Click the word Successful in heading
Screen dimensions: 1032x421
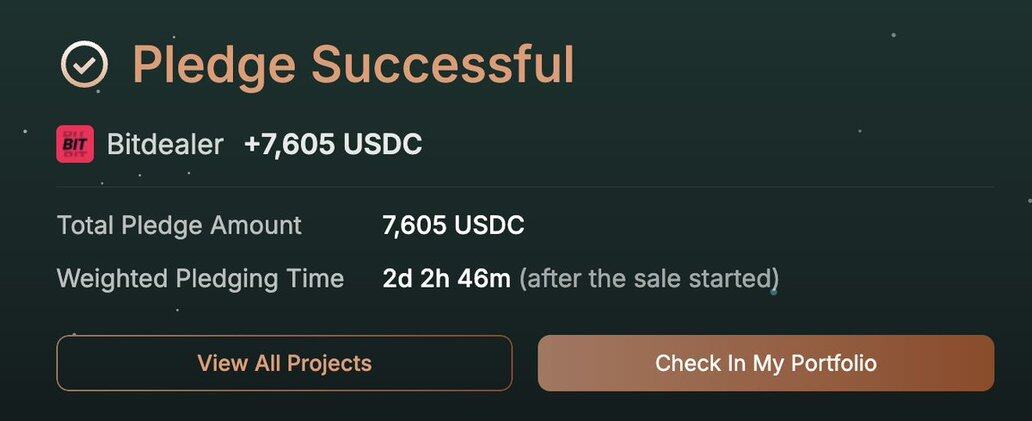pyautogui.click(x=442, y=65)
